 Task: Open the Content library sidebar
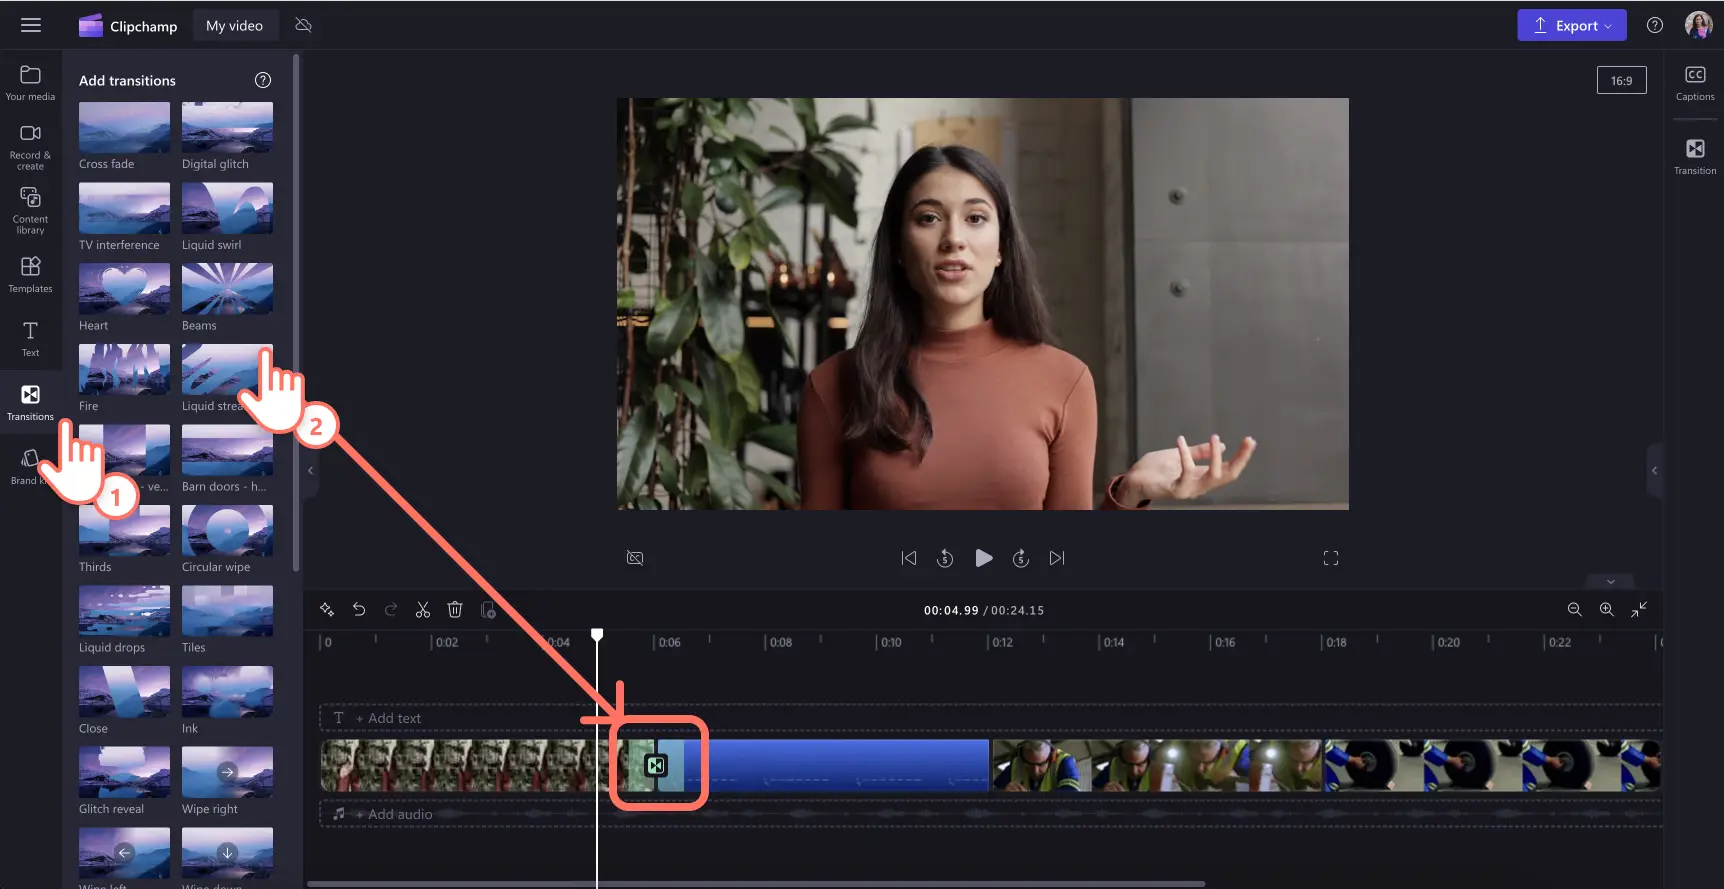coord(30,210)
